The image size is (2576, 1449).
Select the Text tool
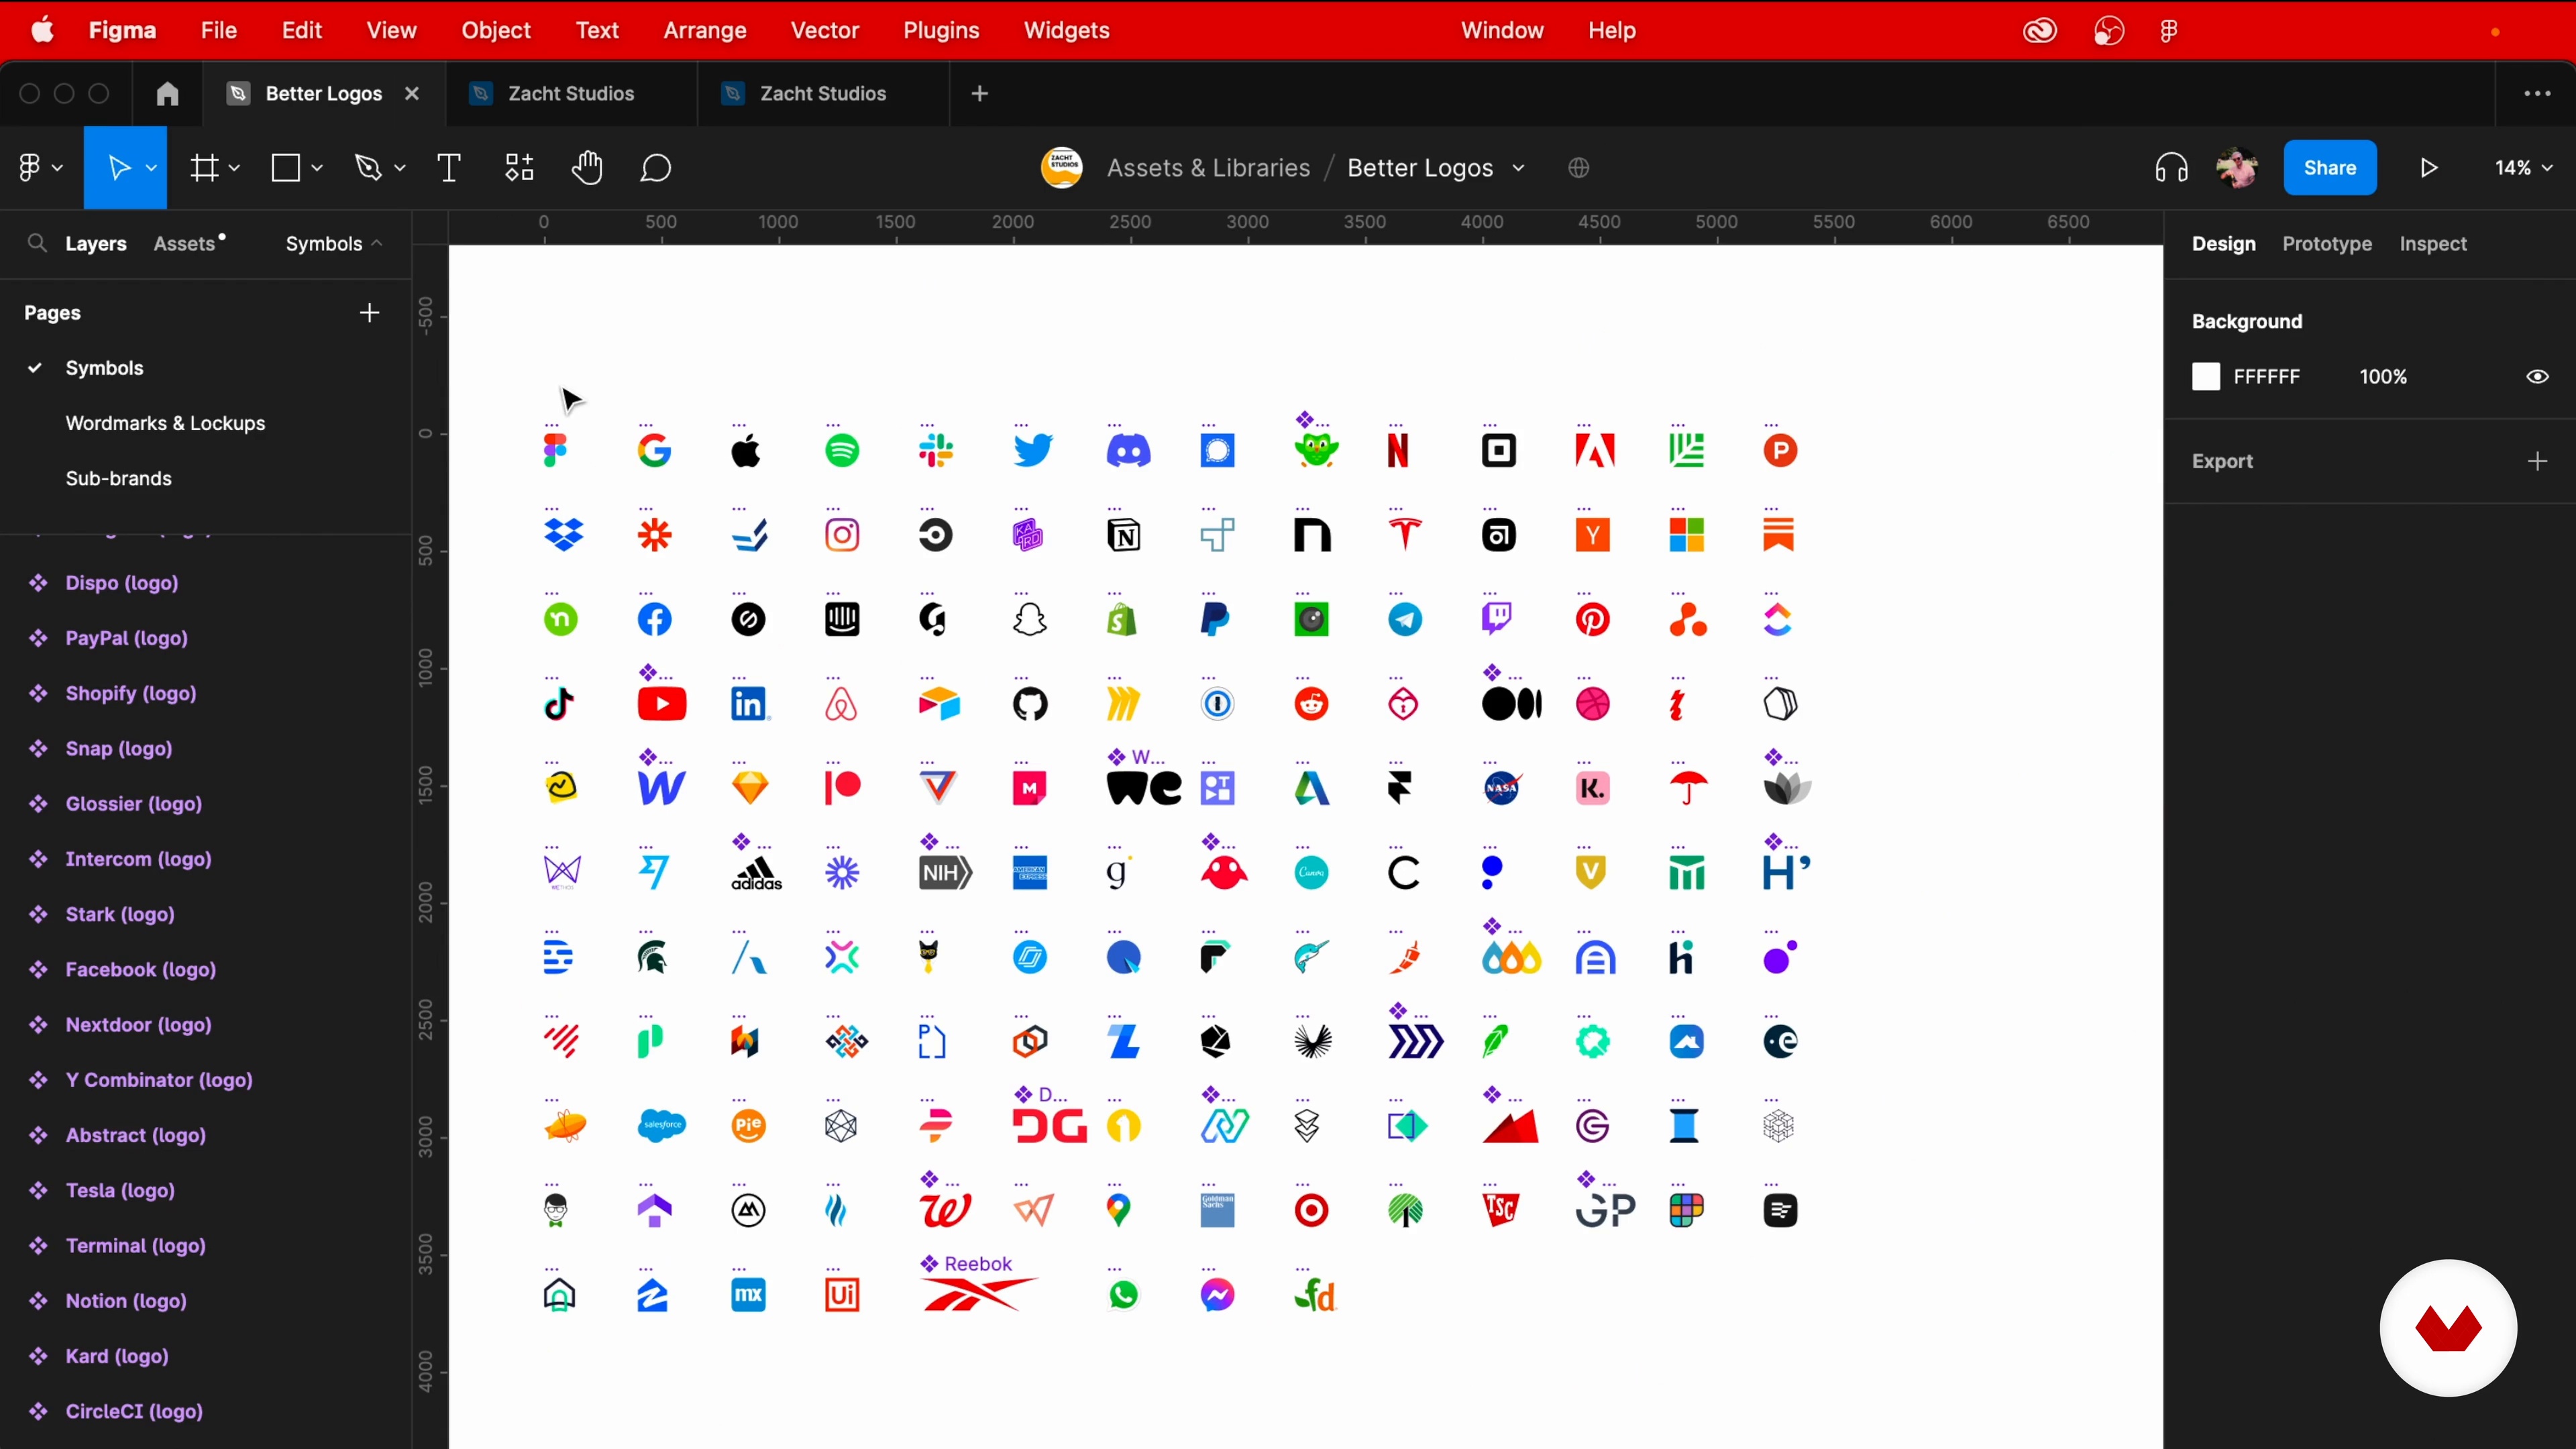pyautogui.click(x=449, y=168)
